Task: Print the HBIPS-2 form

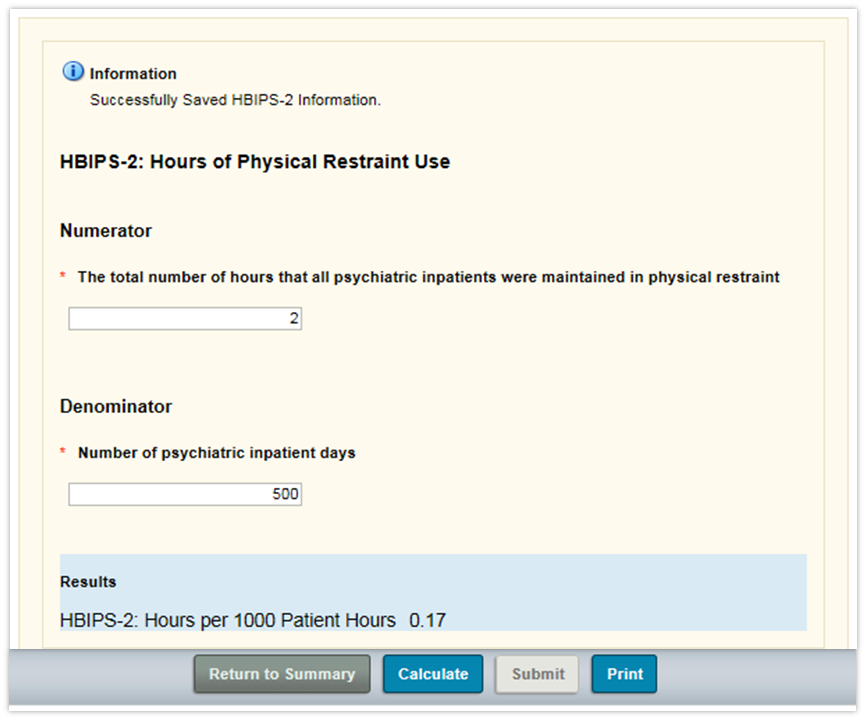Action: [x=624, y=674]
